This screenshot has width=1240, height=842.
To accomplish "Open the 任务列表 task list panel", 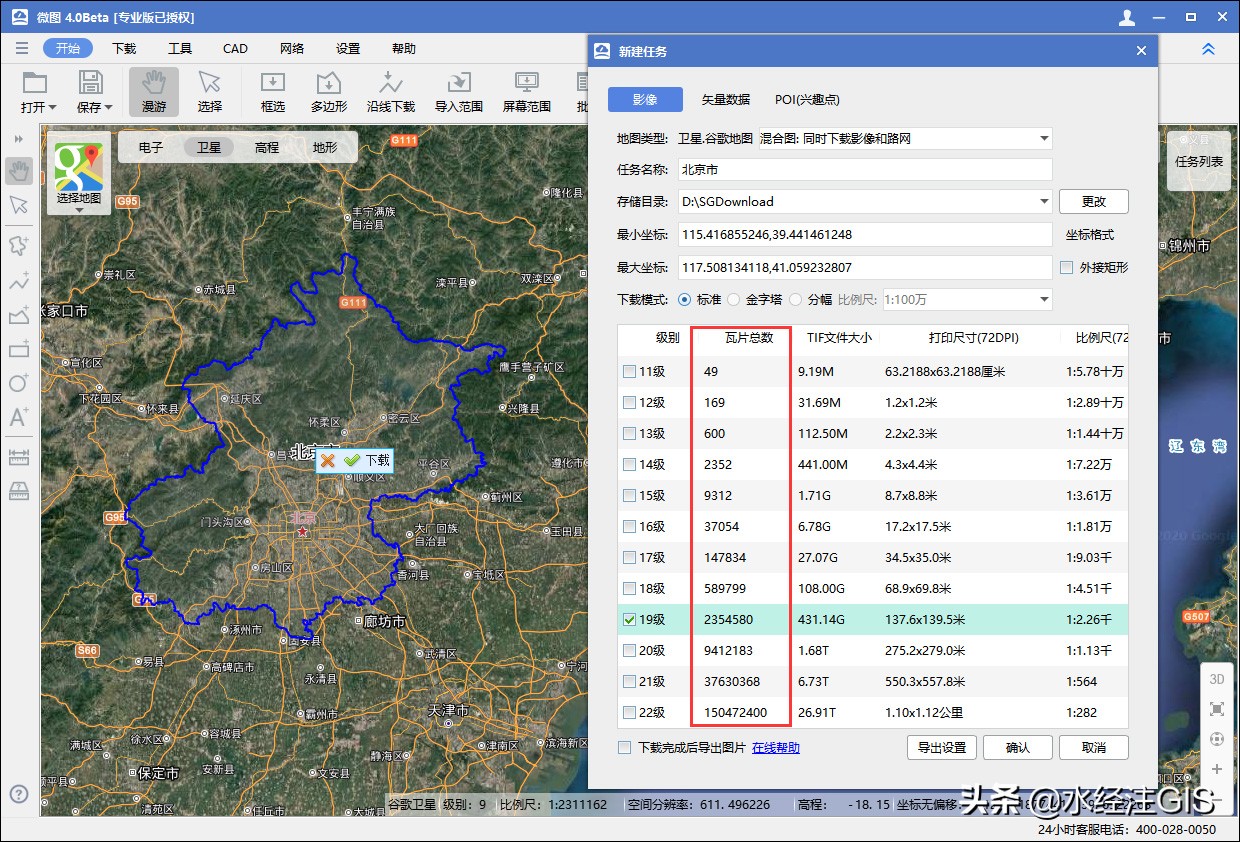I will pyautogui.click(x=1198, y=160).
